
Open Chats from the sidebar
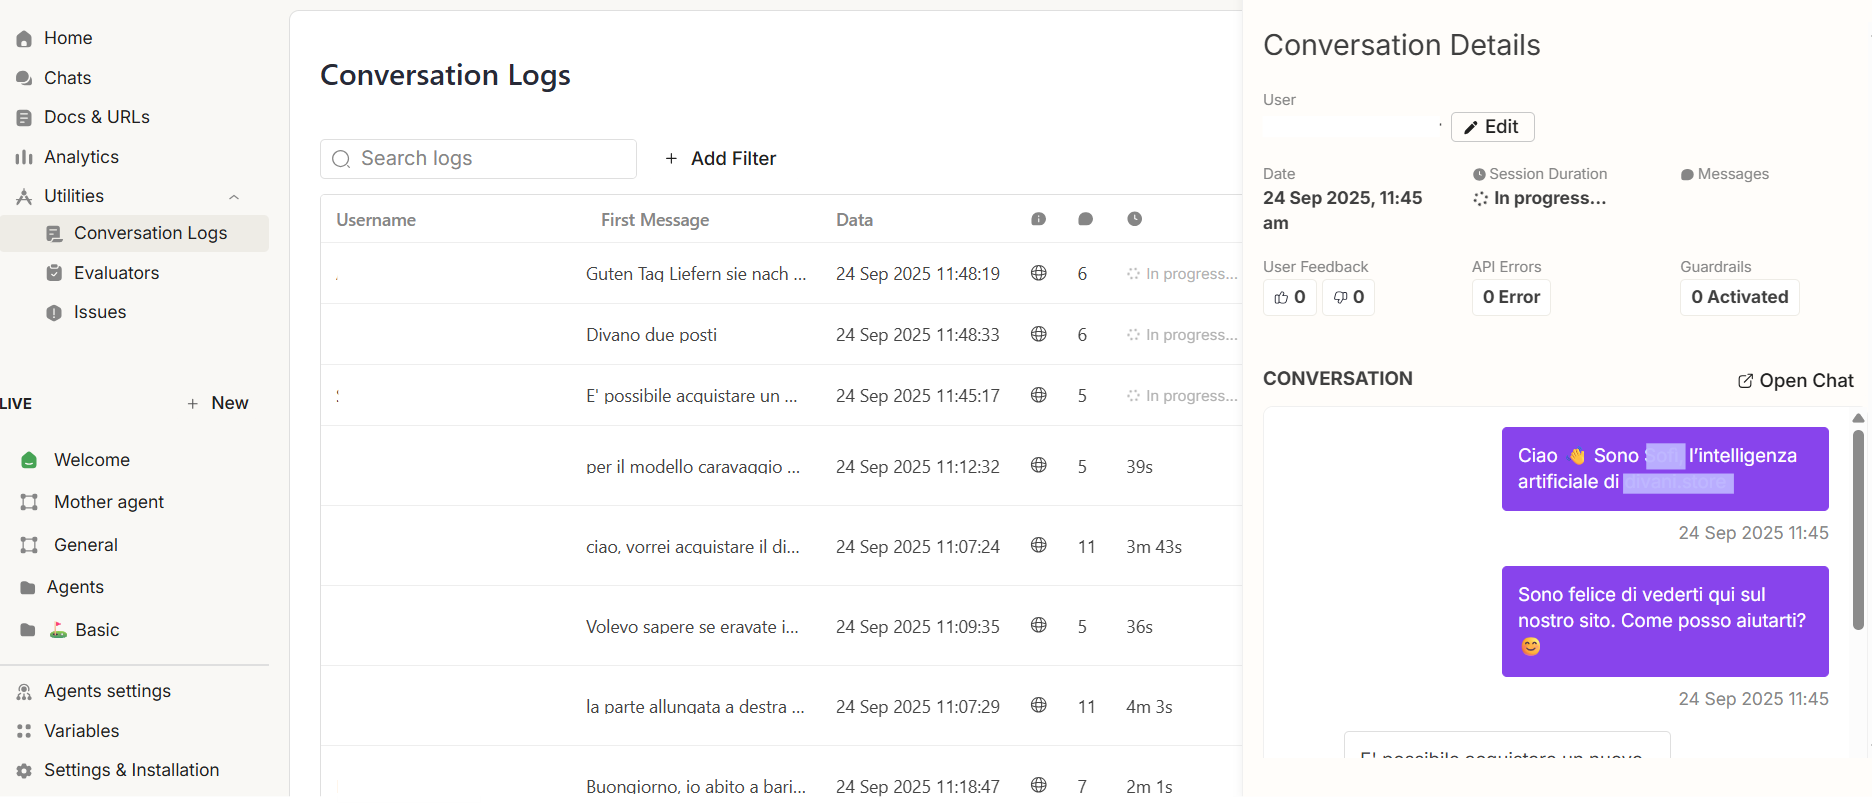[67, 78]
